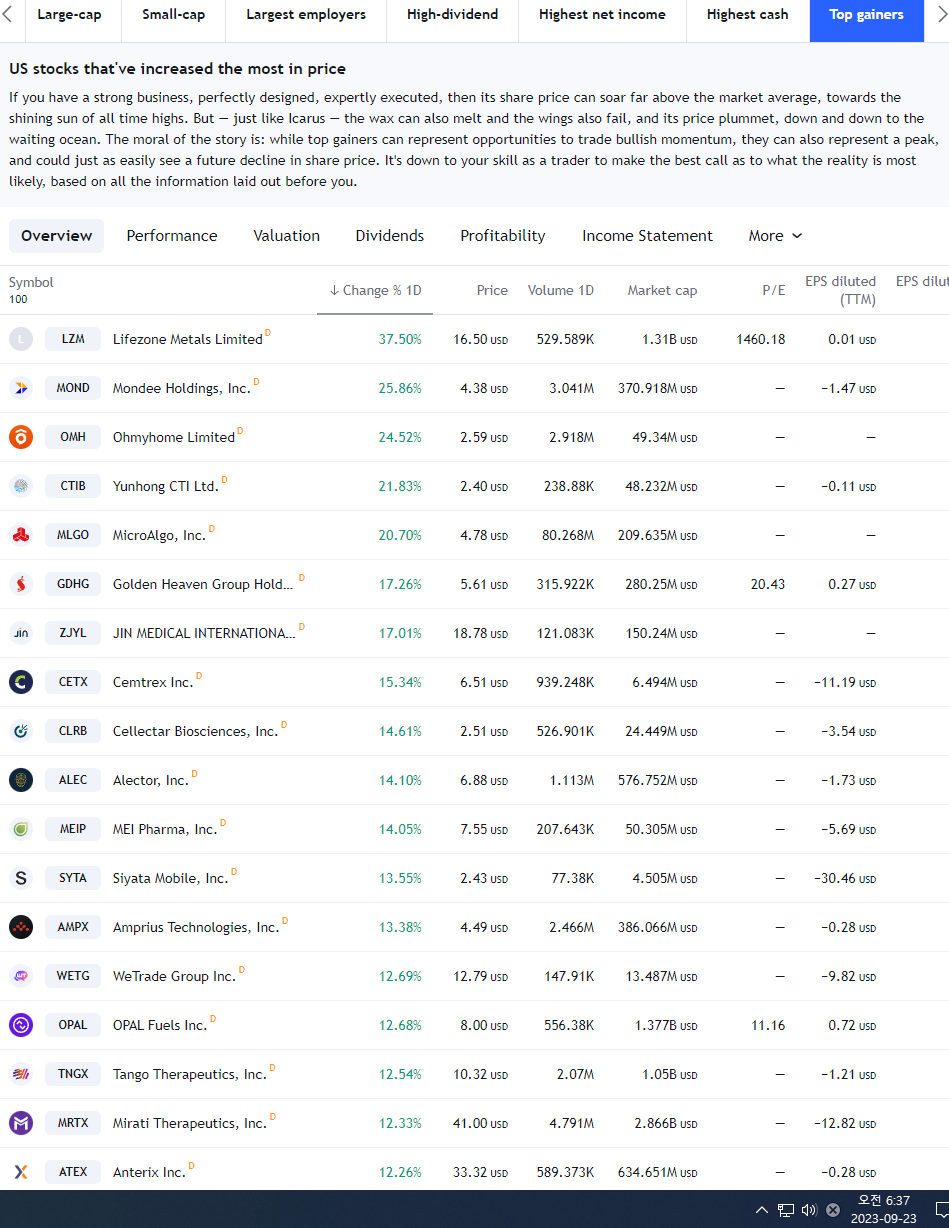This screenshot has height=1228, width=949.
Task: Click the MEI Pharma logo icon
Action: [x=21, y=829]
